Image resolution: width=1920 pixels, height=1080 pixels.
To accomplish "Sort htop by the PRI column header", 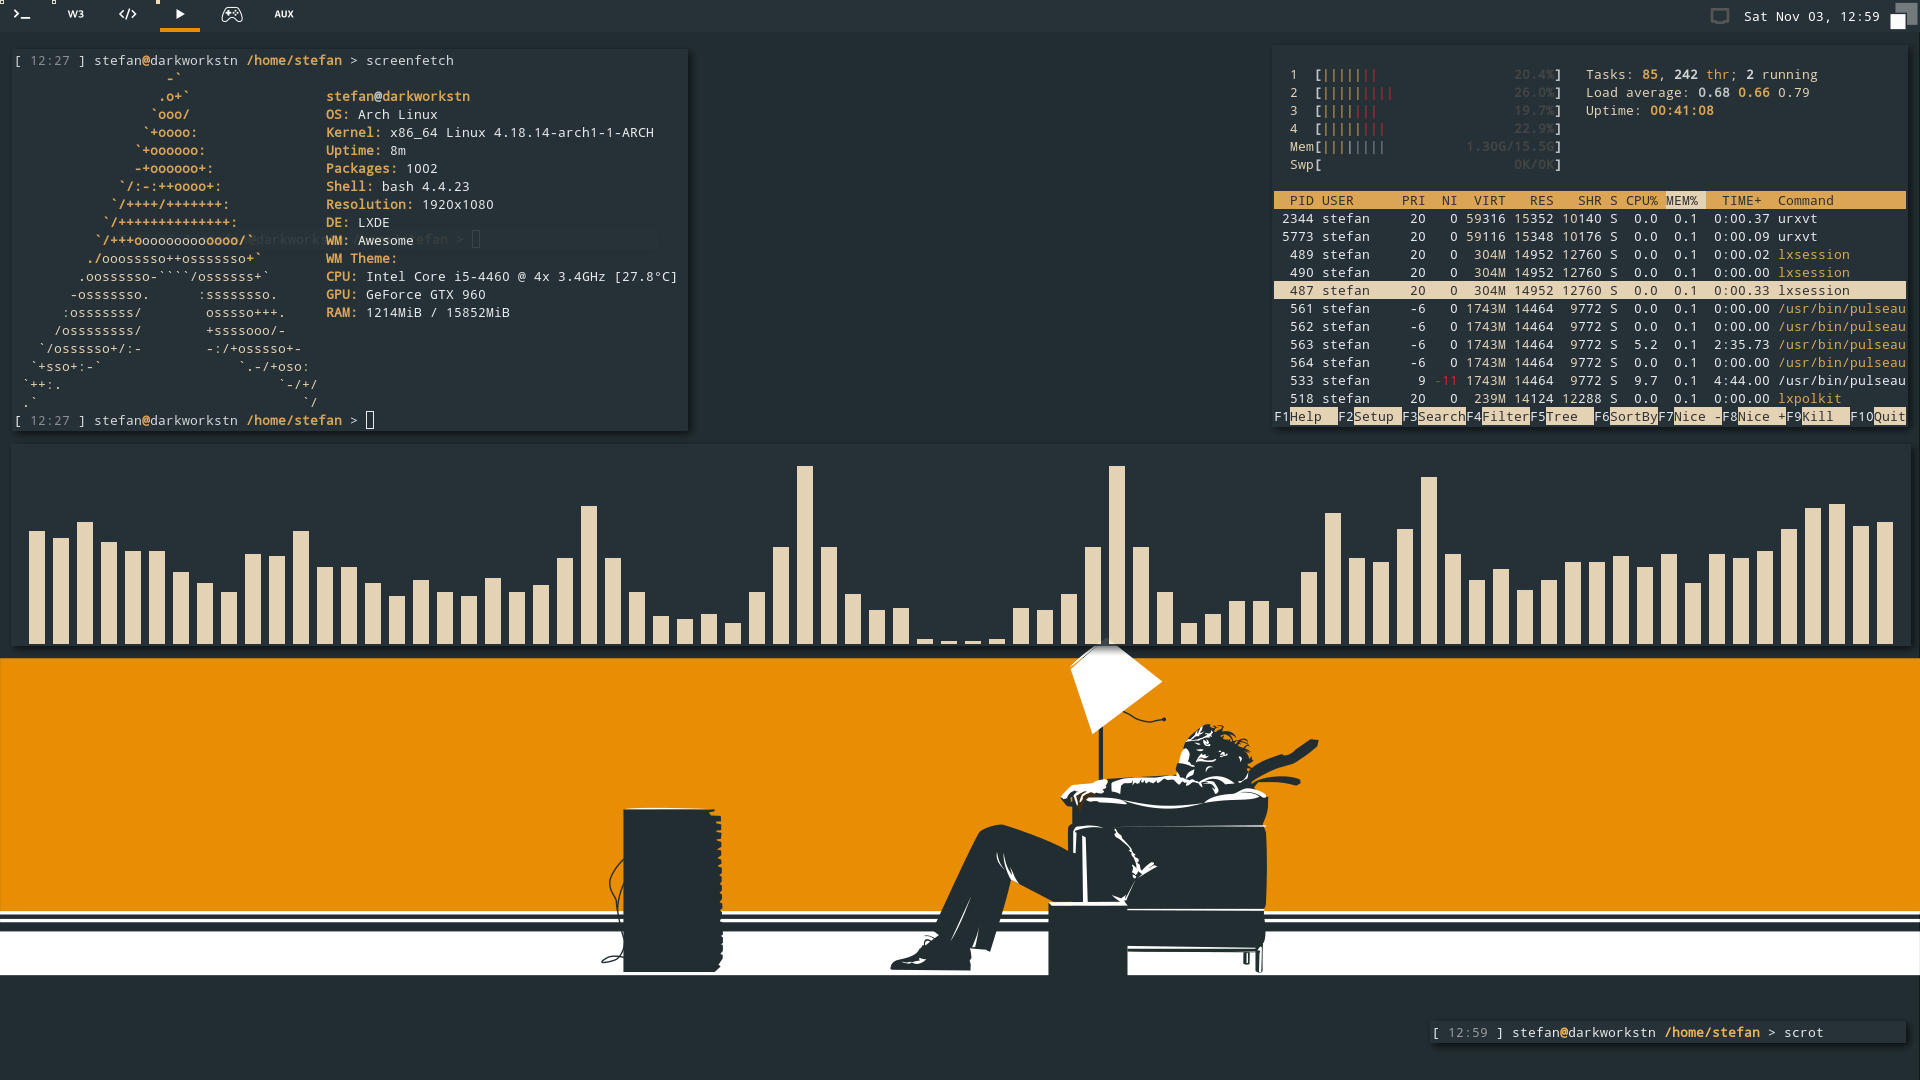I will point(1413,201).
